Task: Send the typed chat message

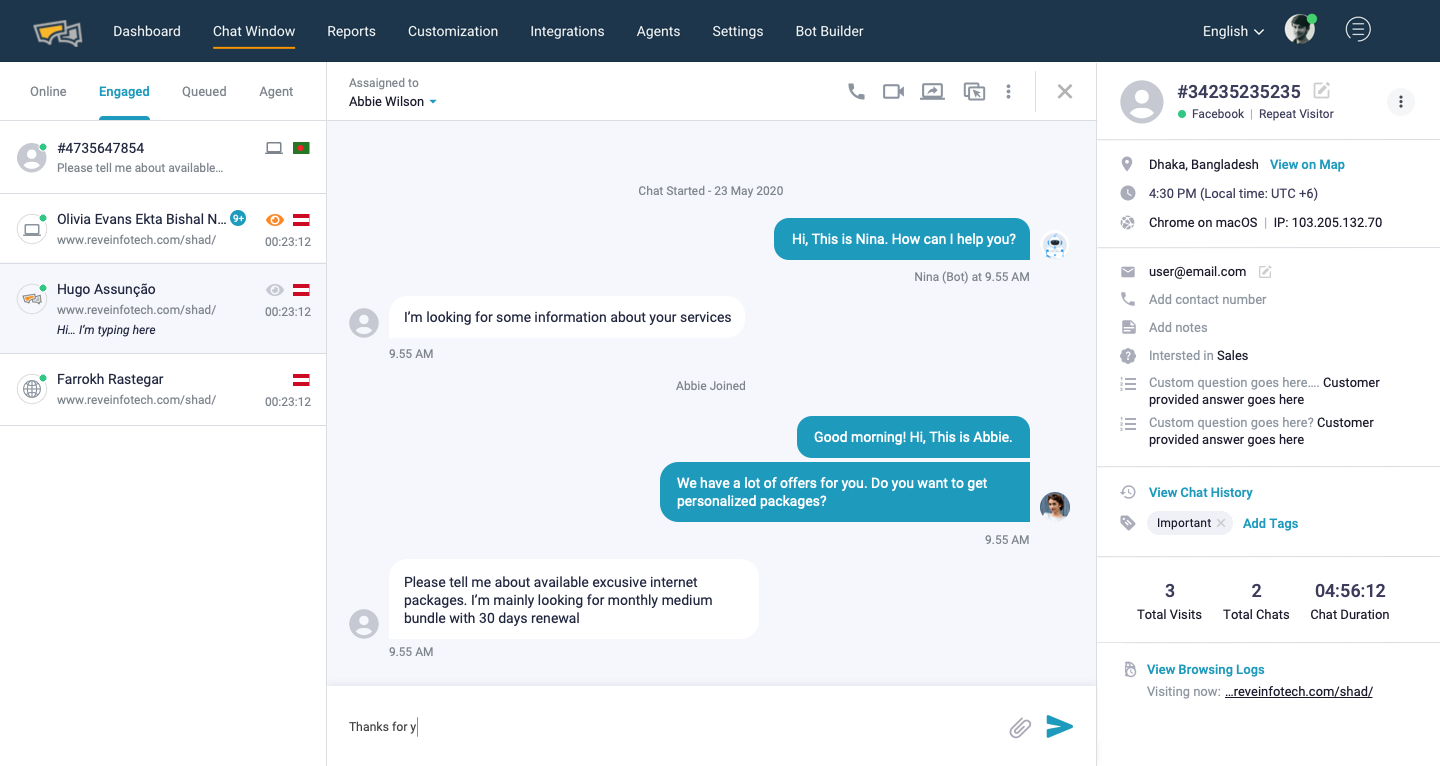Action: point(1060,727)
